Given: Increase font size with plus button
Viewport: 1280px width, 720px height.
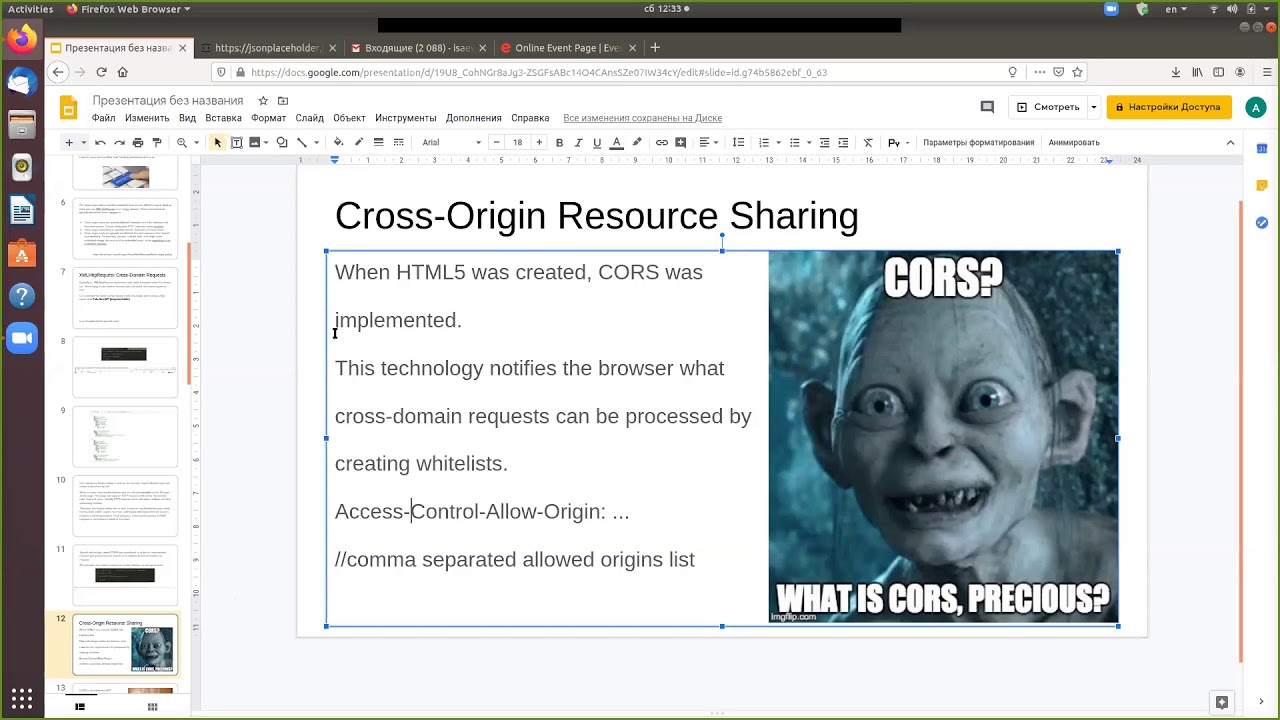Looking at the screenshot, I should 539,142.
